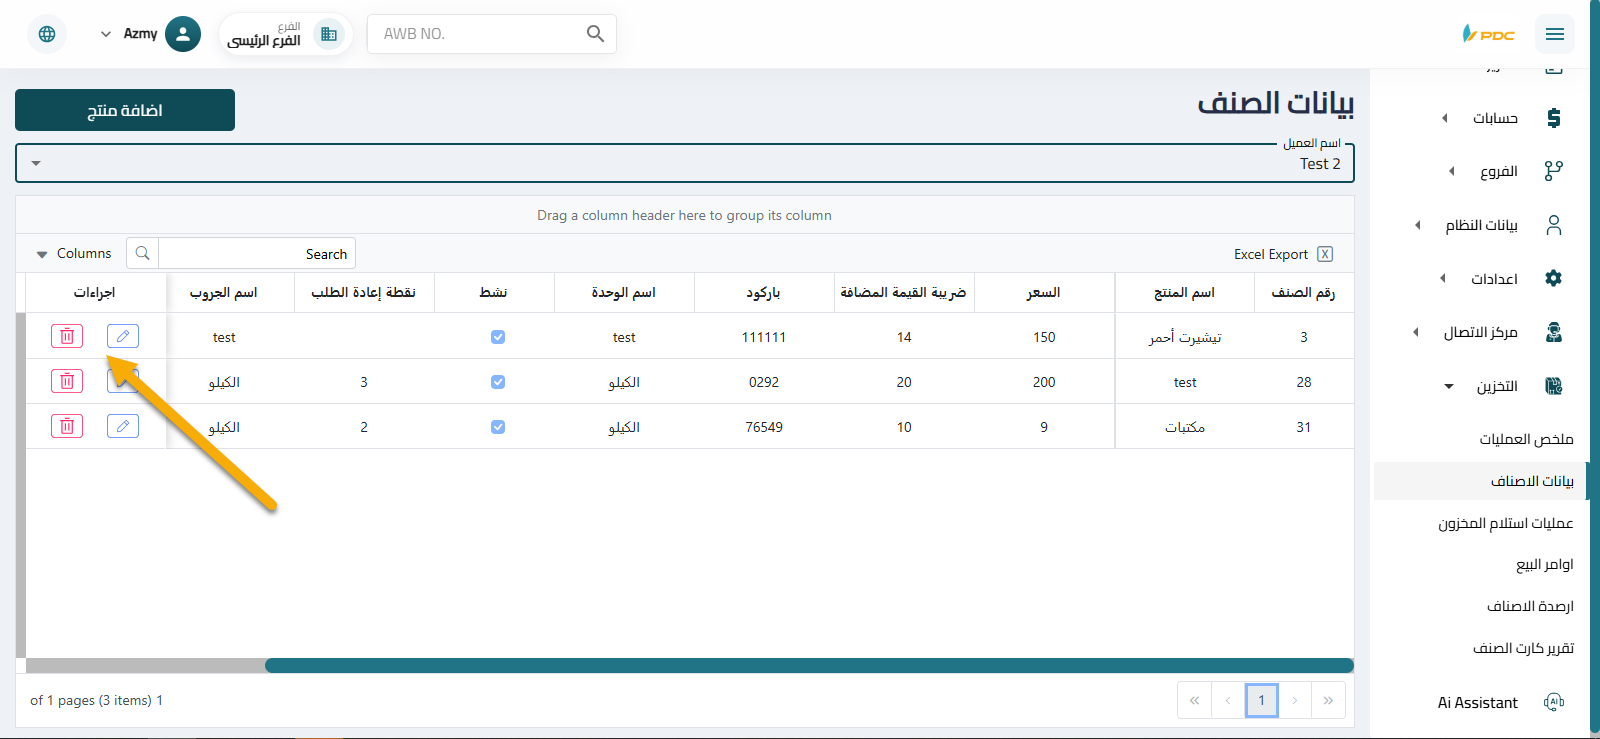Open ارصدة الاصناف menu item

click(x=1530, y=606)
